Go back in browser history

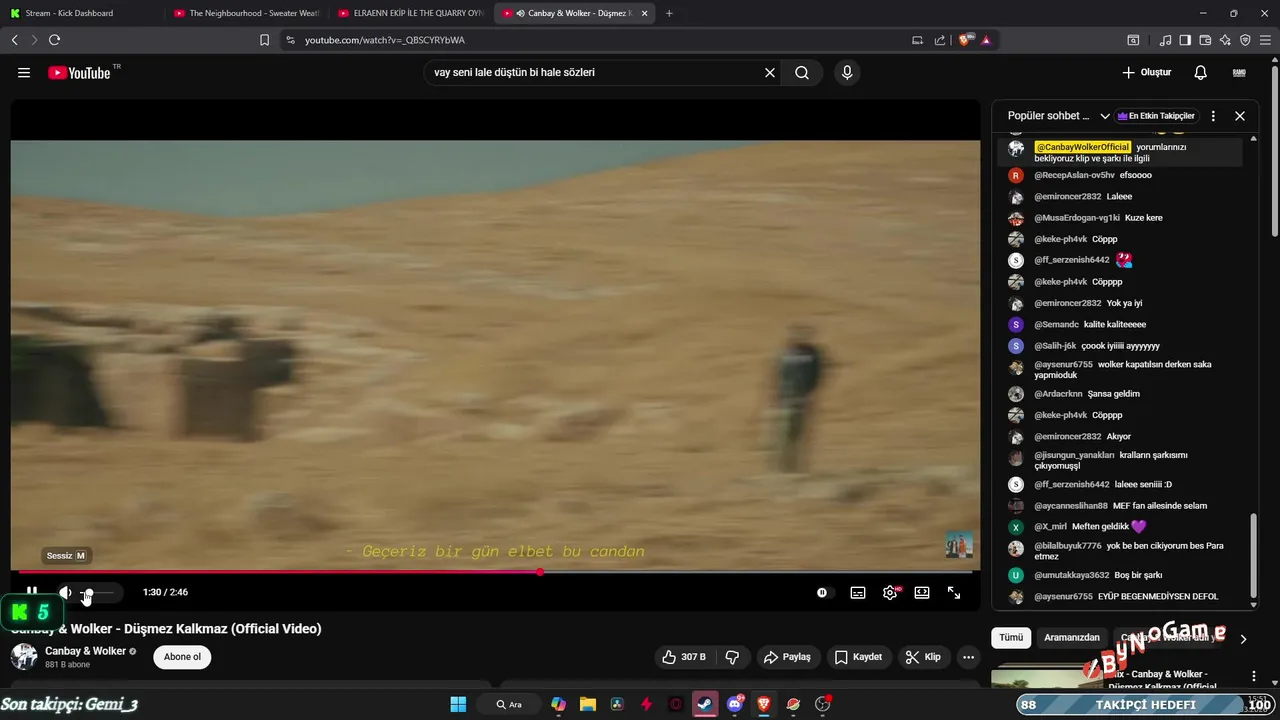point(14,40)
